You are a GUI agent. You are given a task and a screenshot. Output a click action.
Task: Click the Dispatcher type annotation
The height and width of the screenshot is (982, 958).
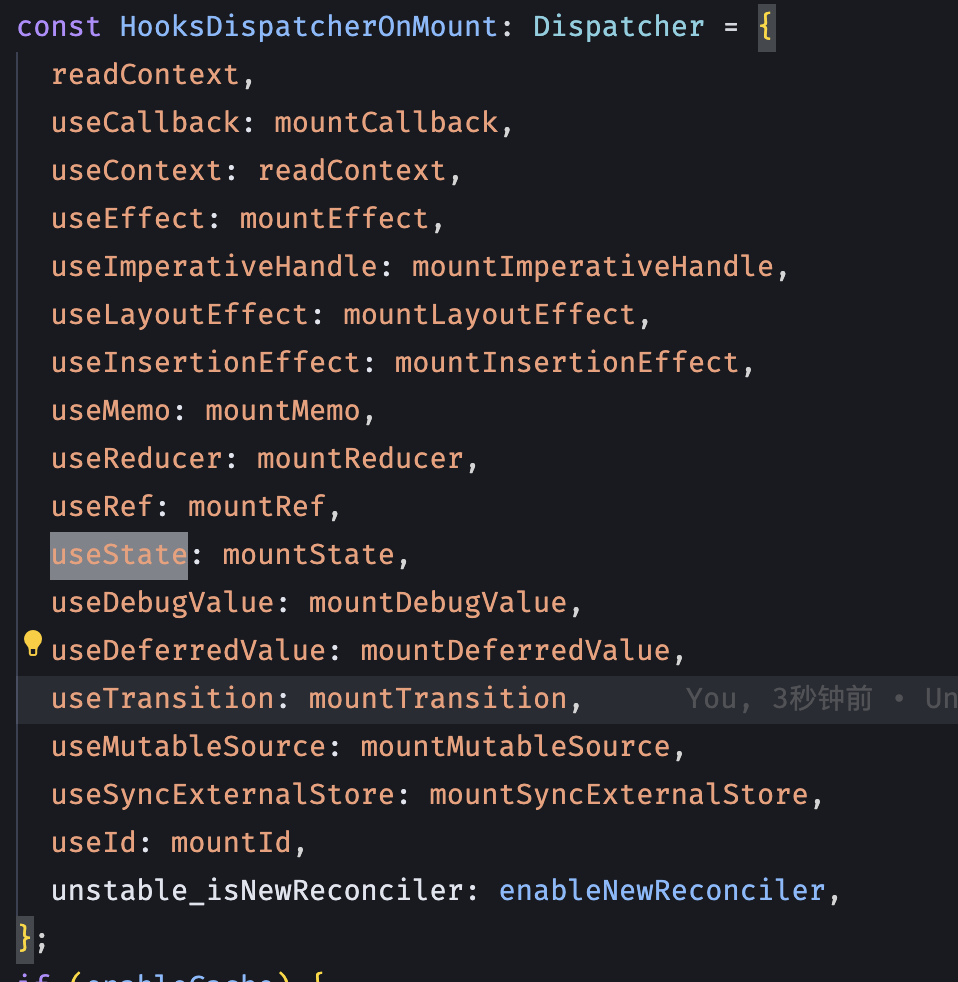[x=618, y=26]
